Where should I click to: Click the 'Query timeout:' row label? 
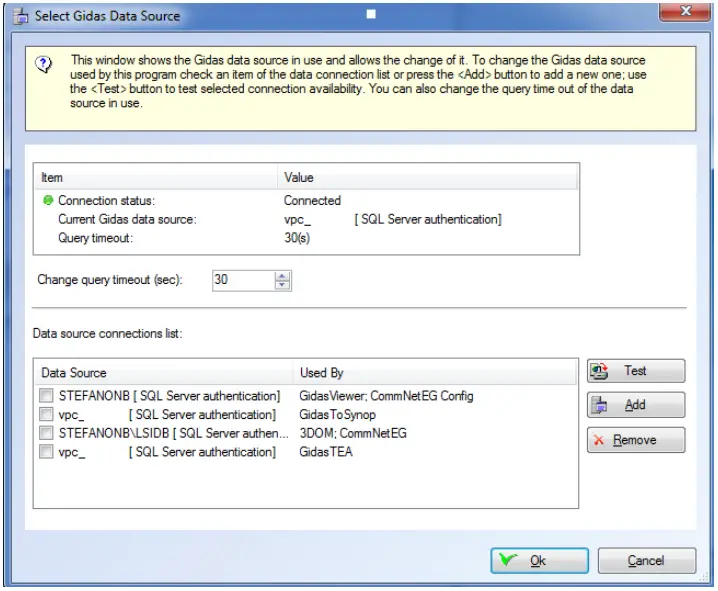point(95,238)
